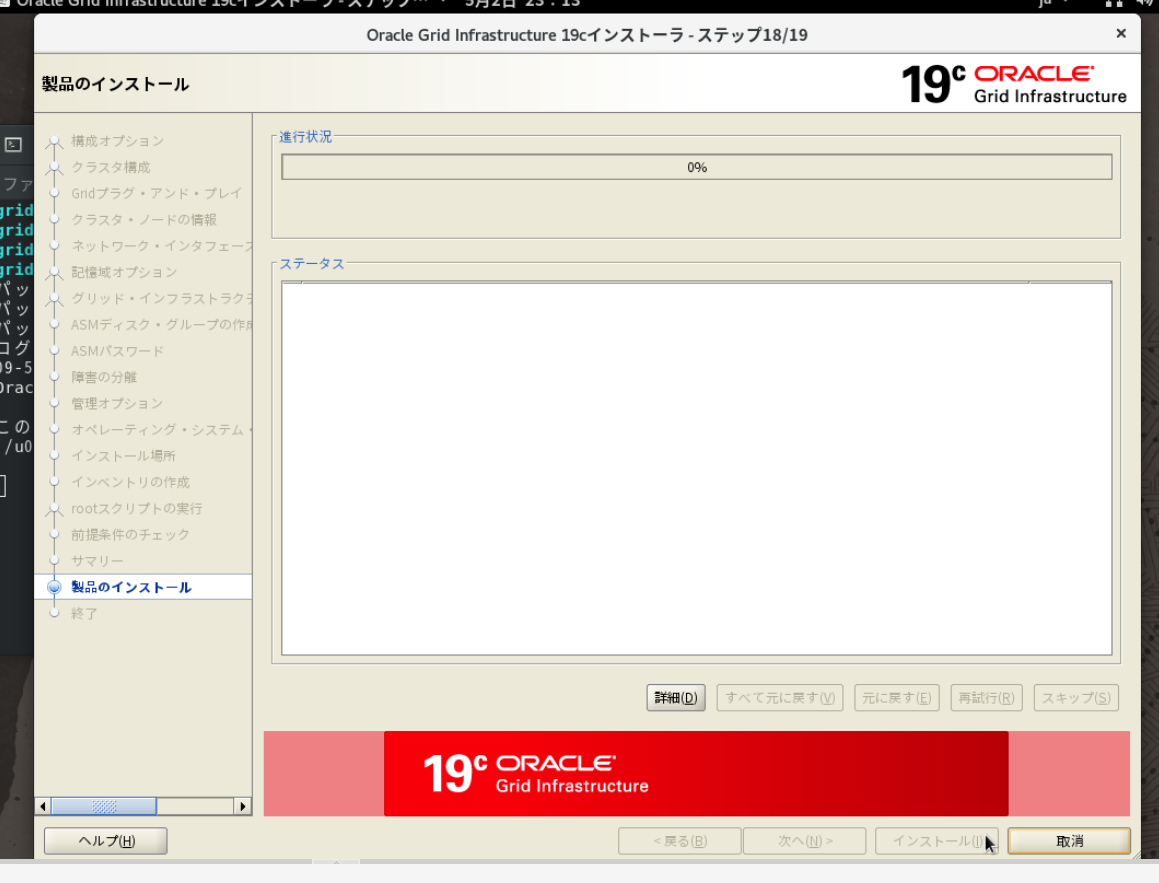The width and height of the screenshot is (1159, 883).
Task: Select the クラスタ・ノードの情報 step
Action: (144, 219)
